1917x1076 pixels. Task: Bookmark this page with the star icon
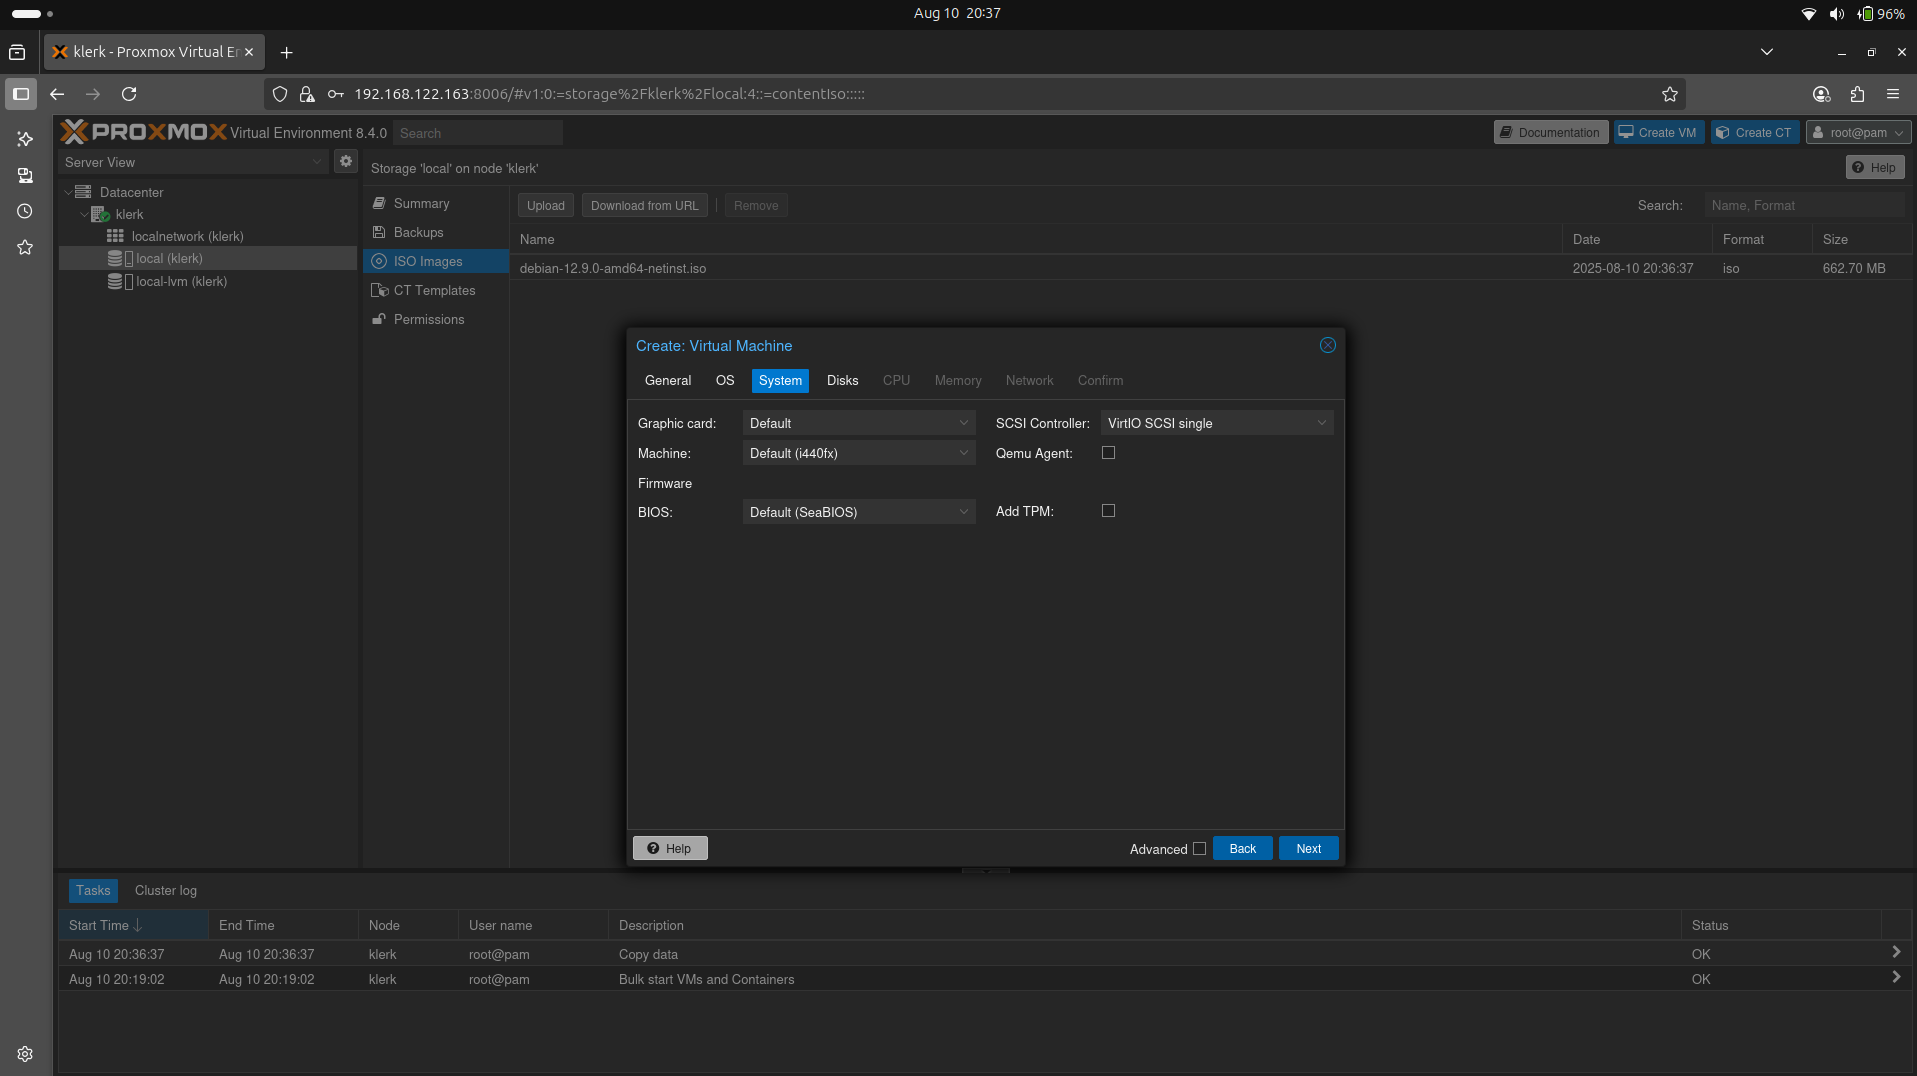(x=1669, y=94)
